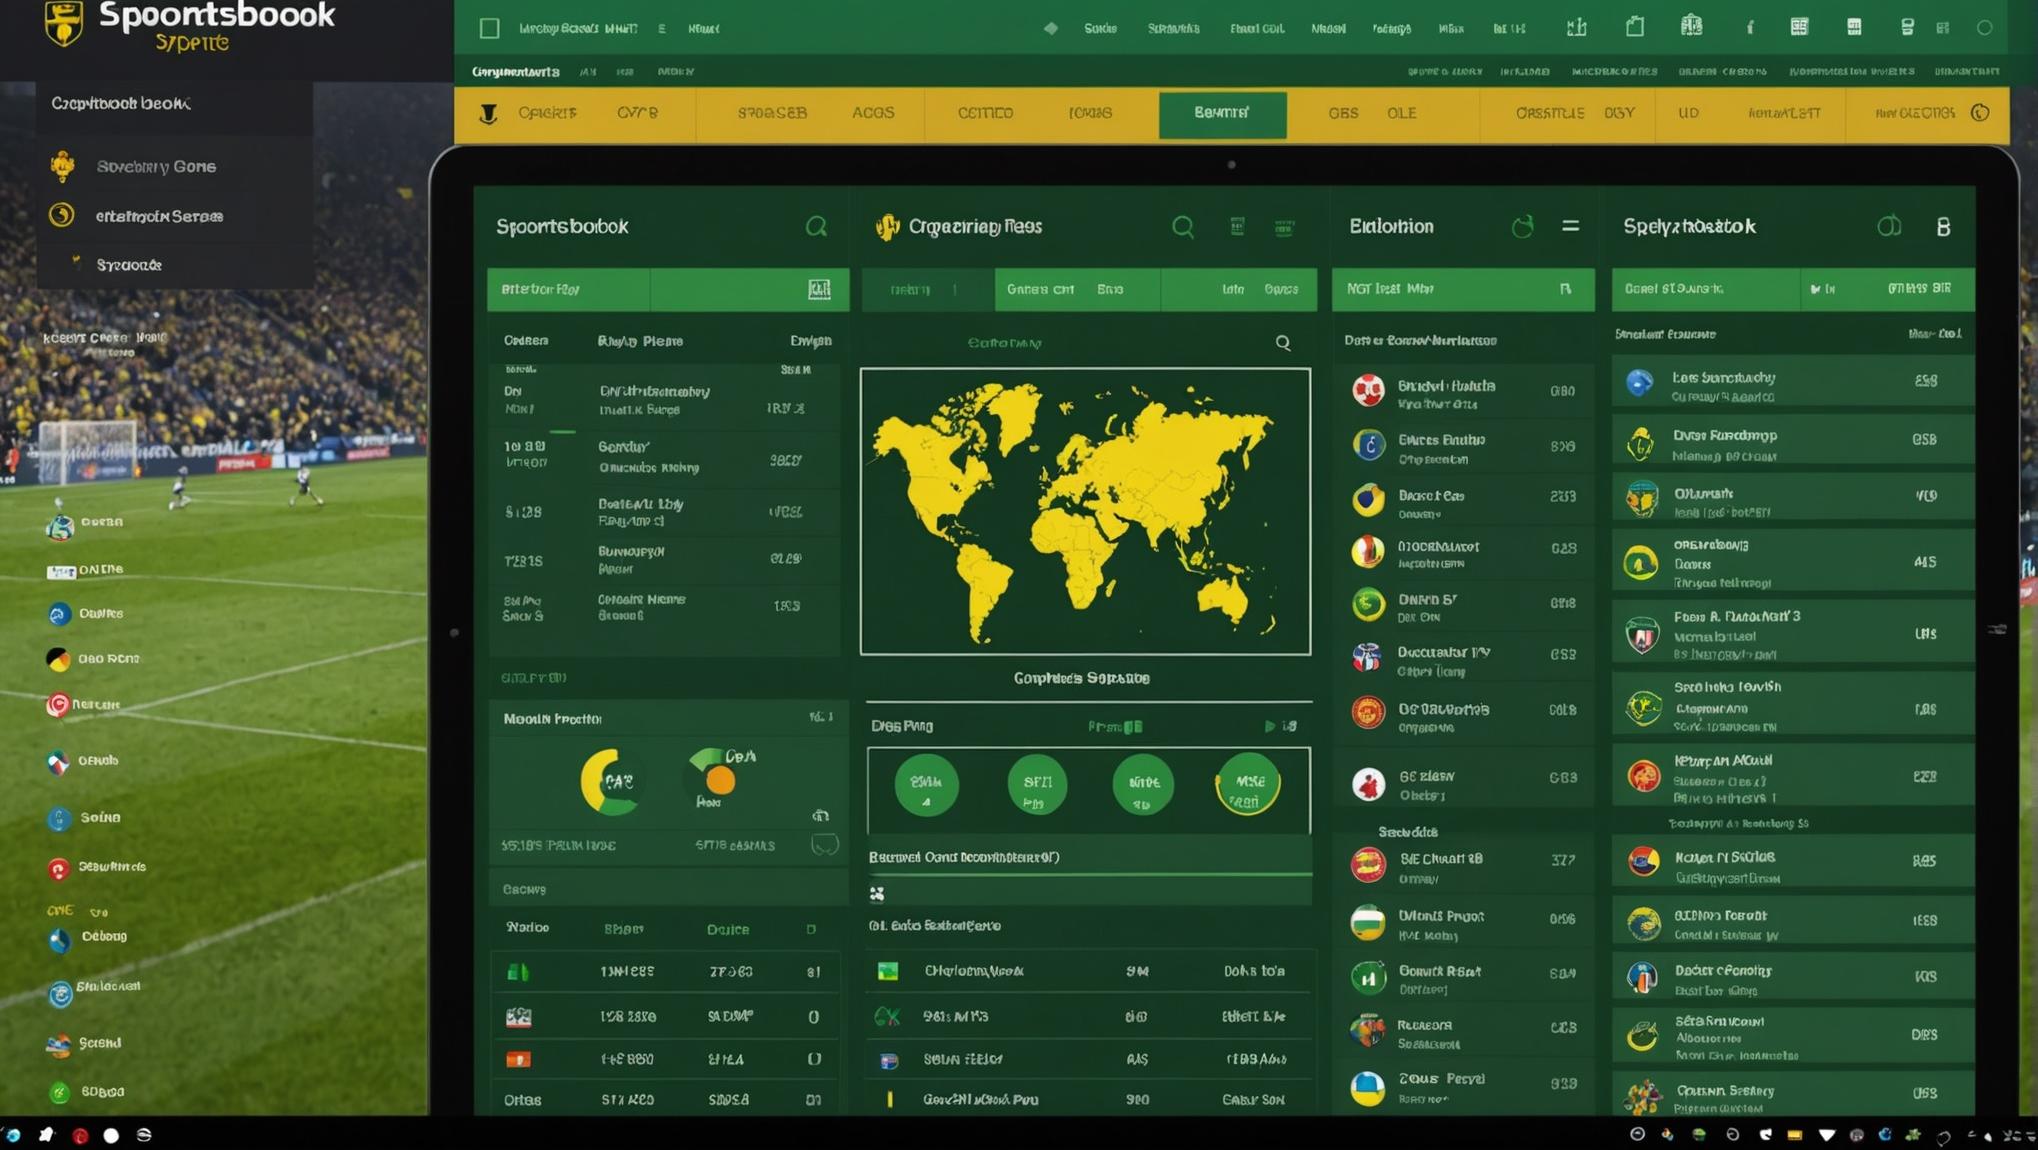Viewport: 2038px width, 1150px height.
Task: Select the ettaltmoin Seroes sidebar entry
Action: pos(159,216)
